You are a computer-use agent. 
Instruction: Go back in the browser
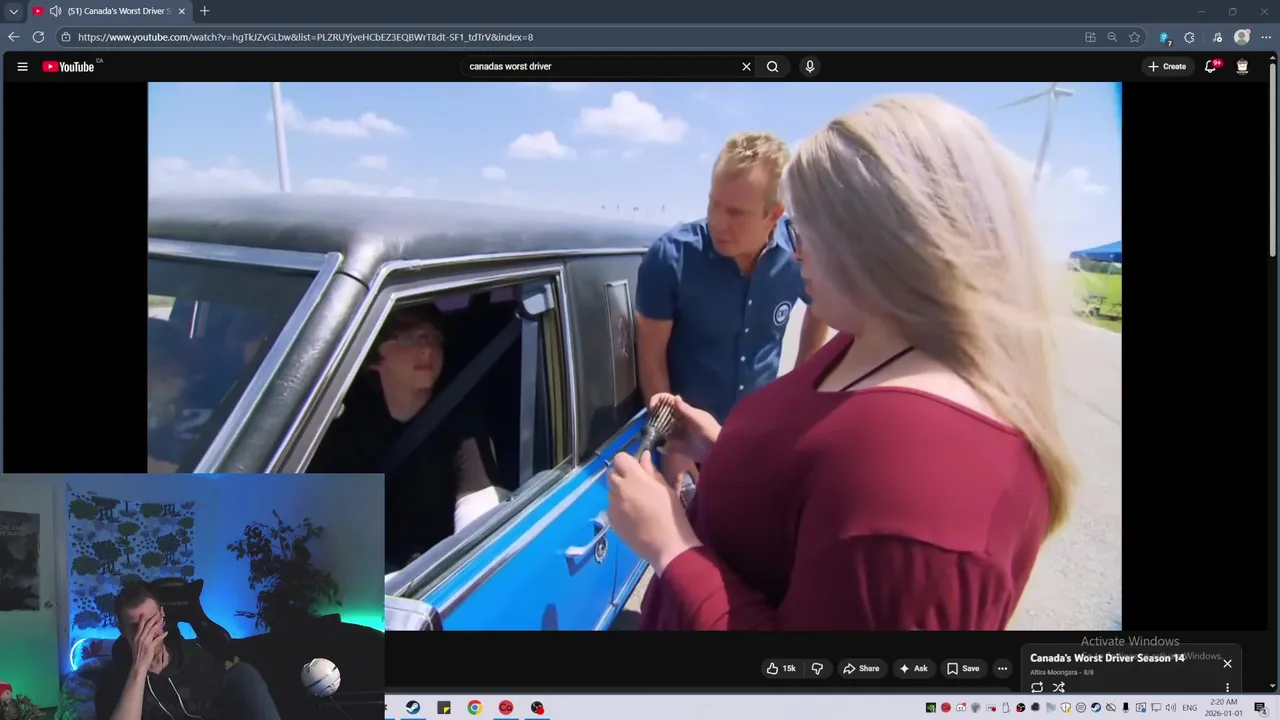[x=13, y=37]
